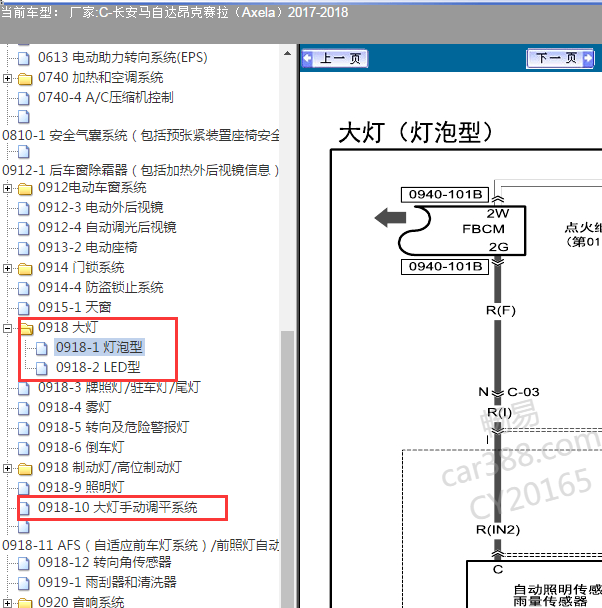
Task: Expand the 0740 加热和空调系统 node
Action: pyautogui.click(x=7, y=78)
